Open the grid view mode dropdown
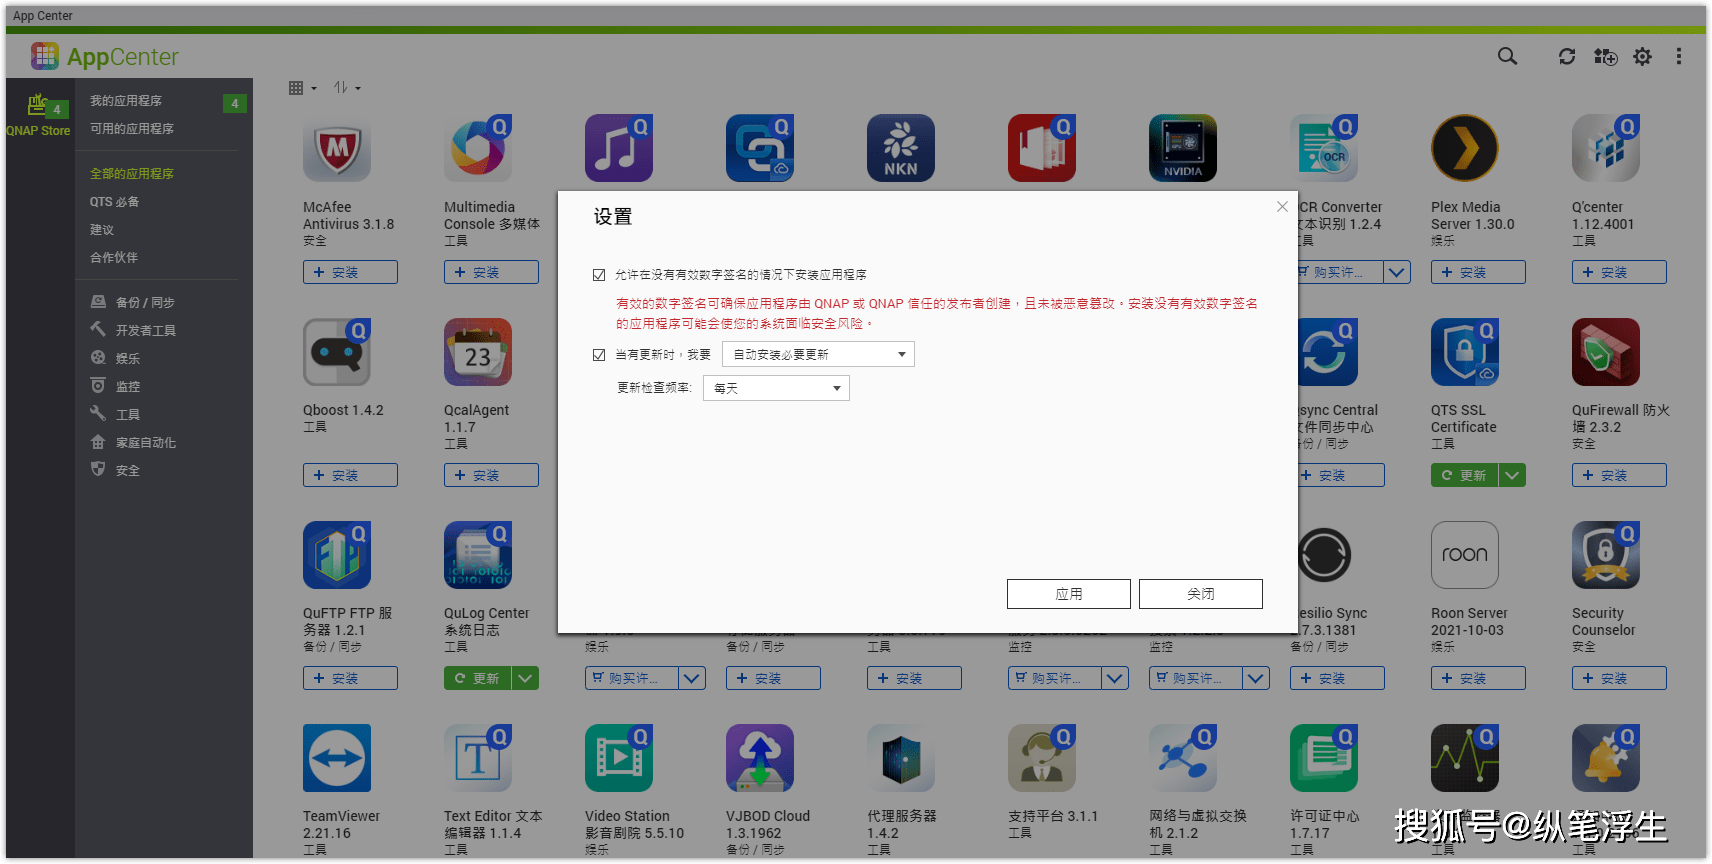The height and width of the screenshot is (864, 1712). (302, 88)
